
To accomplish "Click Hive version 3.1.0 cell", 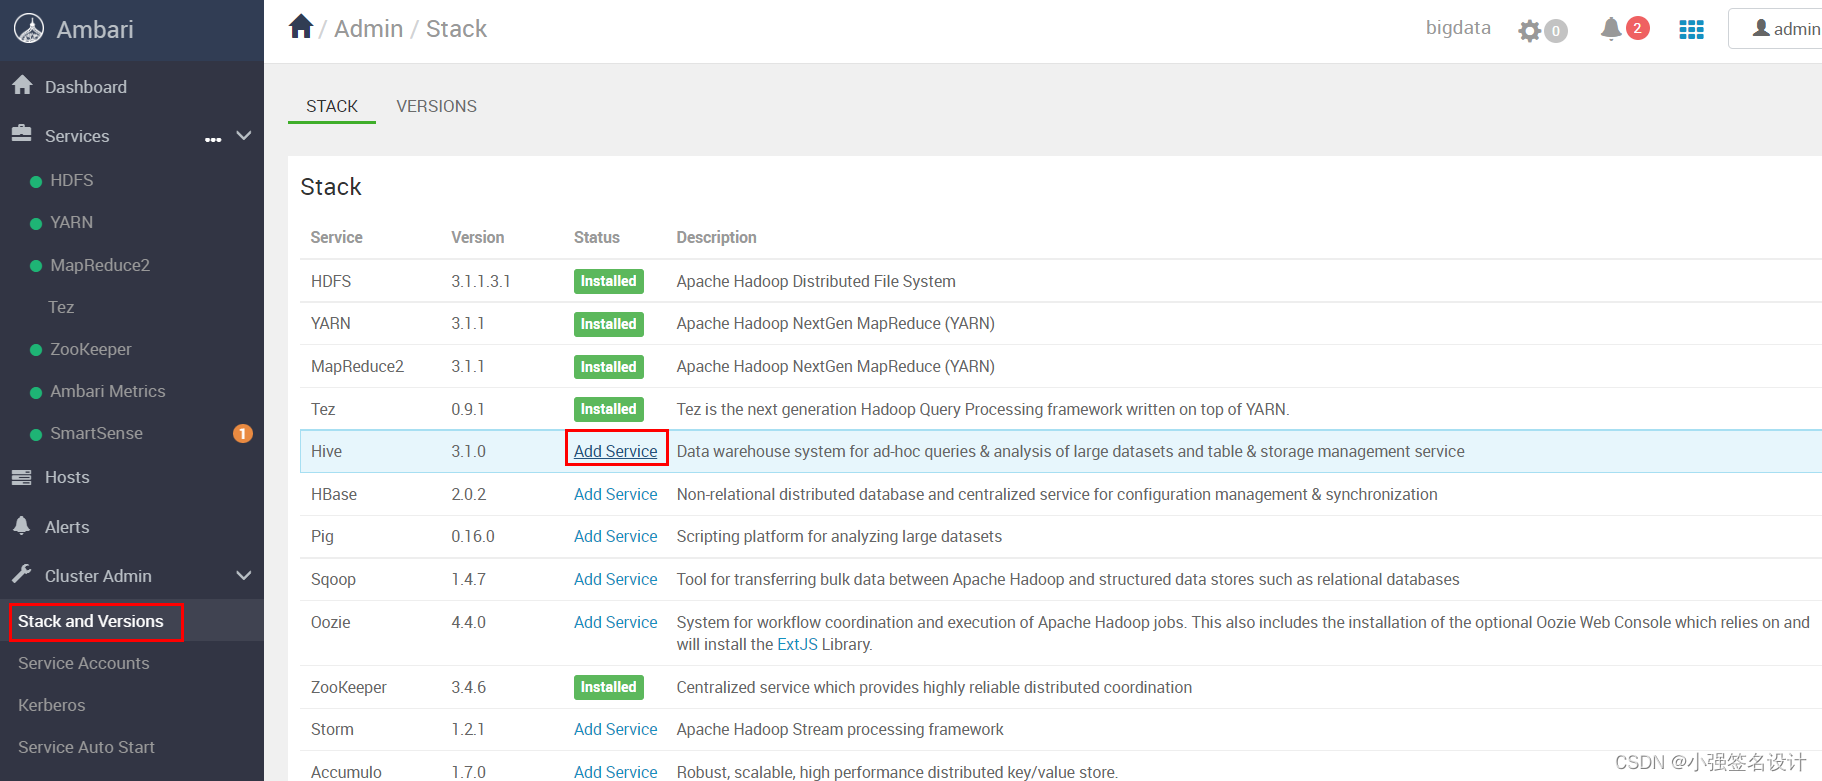I will [469, 451].
